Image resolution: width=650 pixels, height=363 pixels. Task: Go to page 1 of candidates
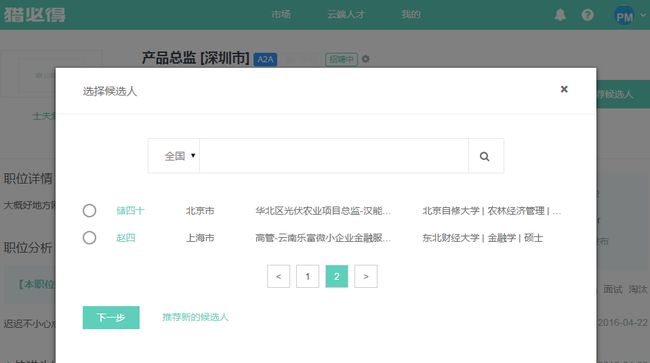tap(308, 276)
